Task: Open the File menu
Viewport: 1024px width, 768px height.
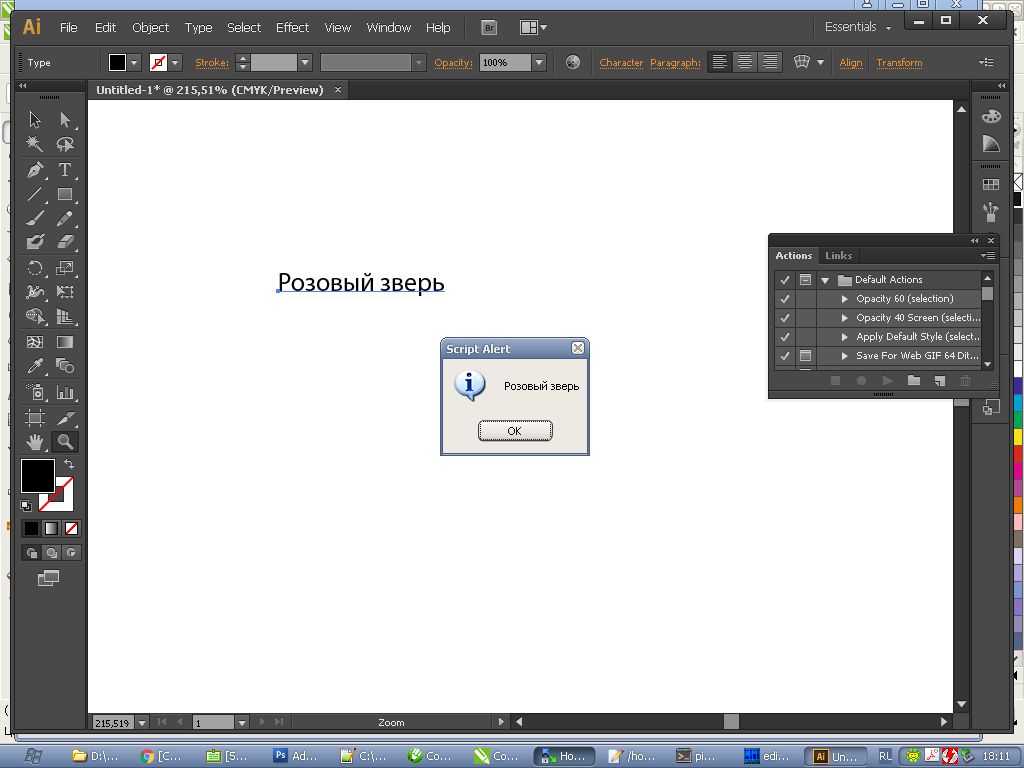Action: click(69, 27)
